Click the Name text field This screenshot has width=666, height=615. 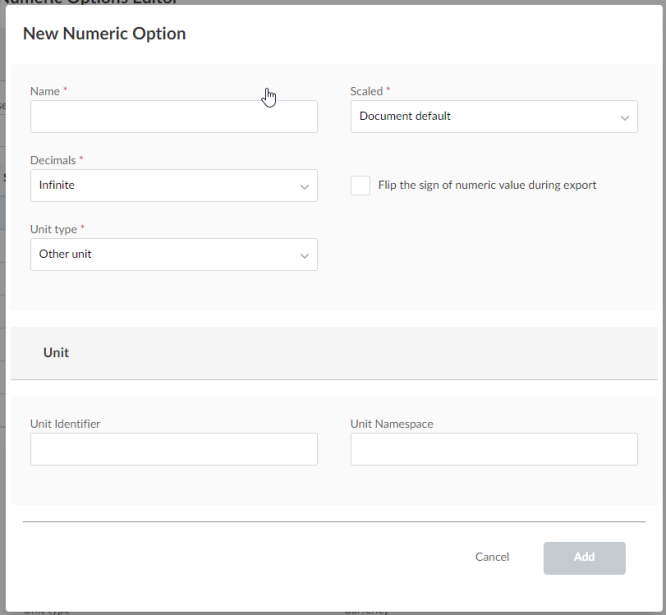(173, 117)
